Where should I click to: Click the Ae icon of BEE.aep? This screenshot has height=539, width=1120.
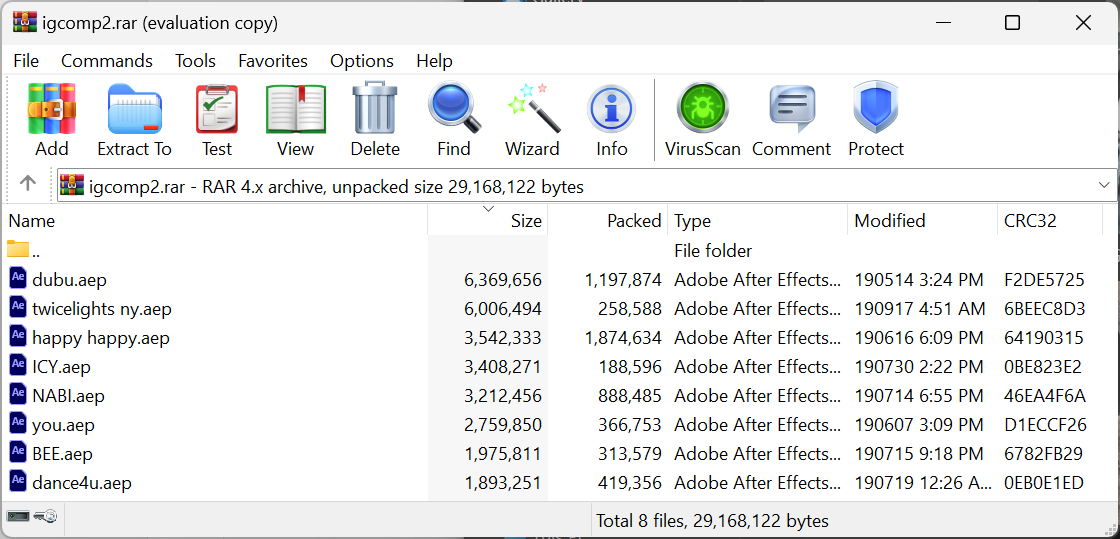coord(18,452)
